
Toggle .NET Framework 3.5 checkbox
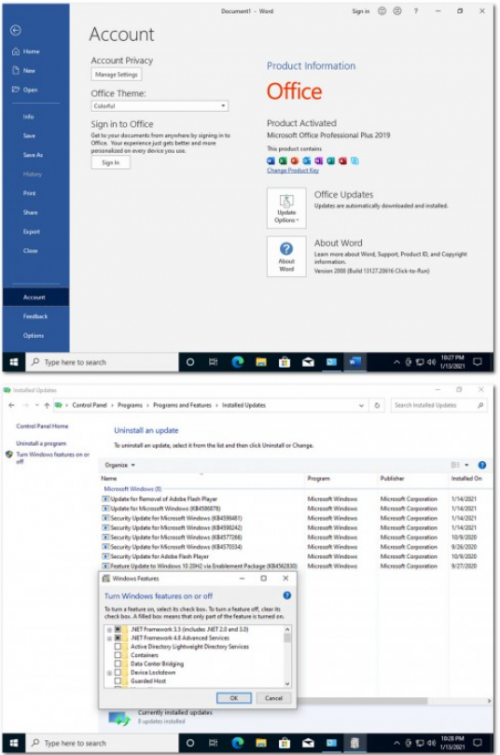(x=118, y=629)
